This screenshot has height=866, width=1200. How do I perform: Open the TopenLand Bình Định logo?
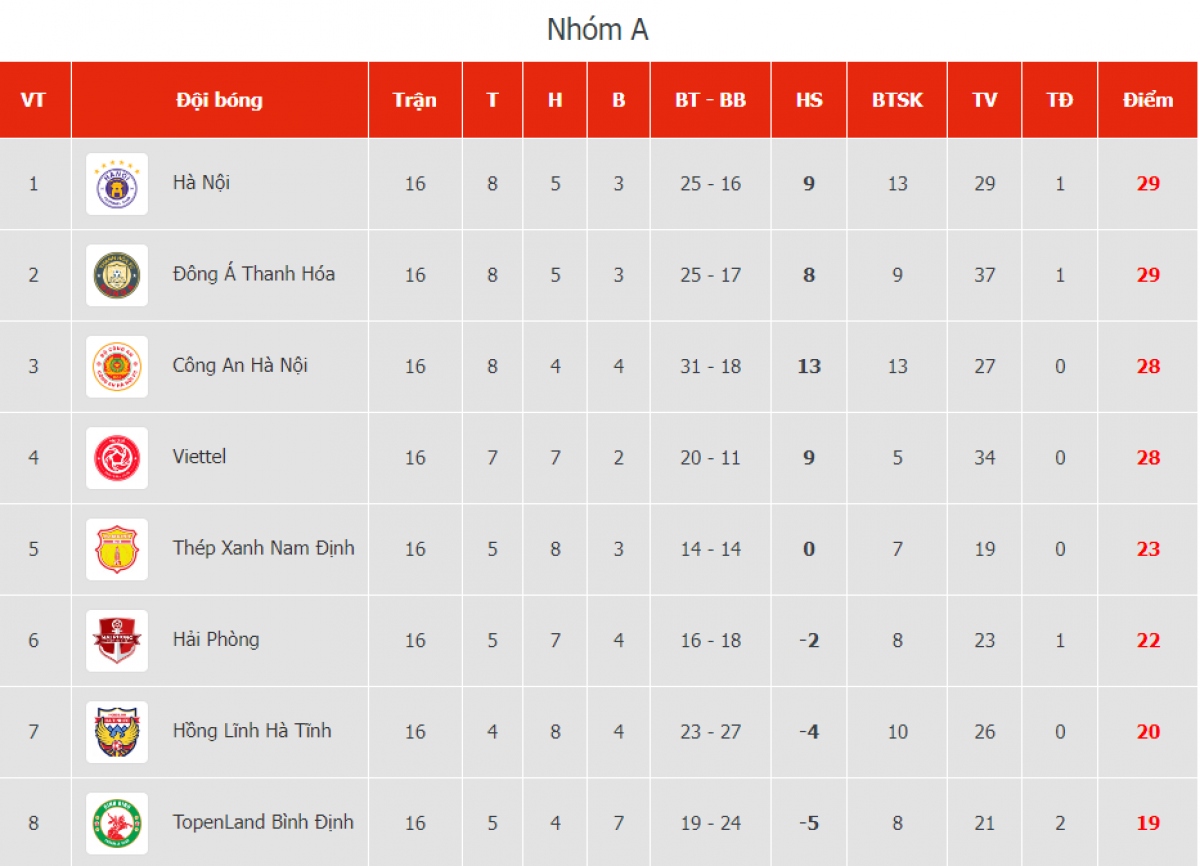[117, 823]
